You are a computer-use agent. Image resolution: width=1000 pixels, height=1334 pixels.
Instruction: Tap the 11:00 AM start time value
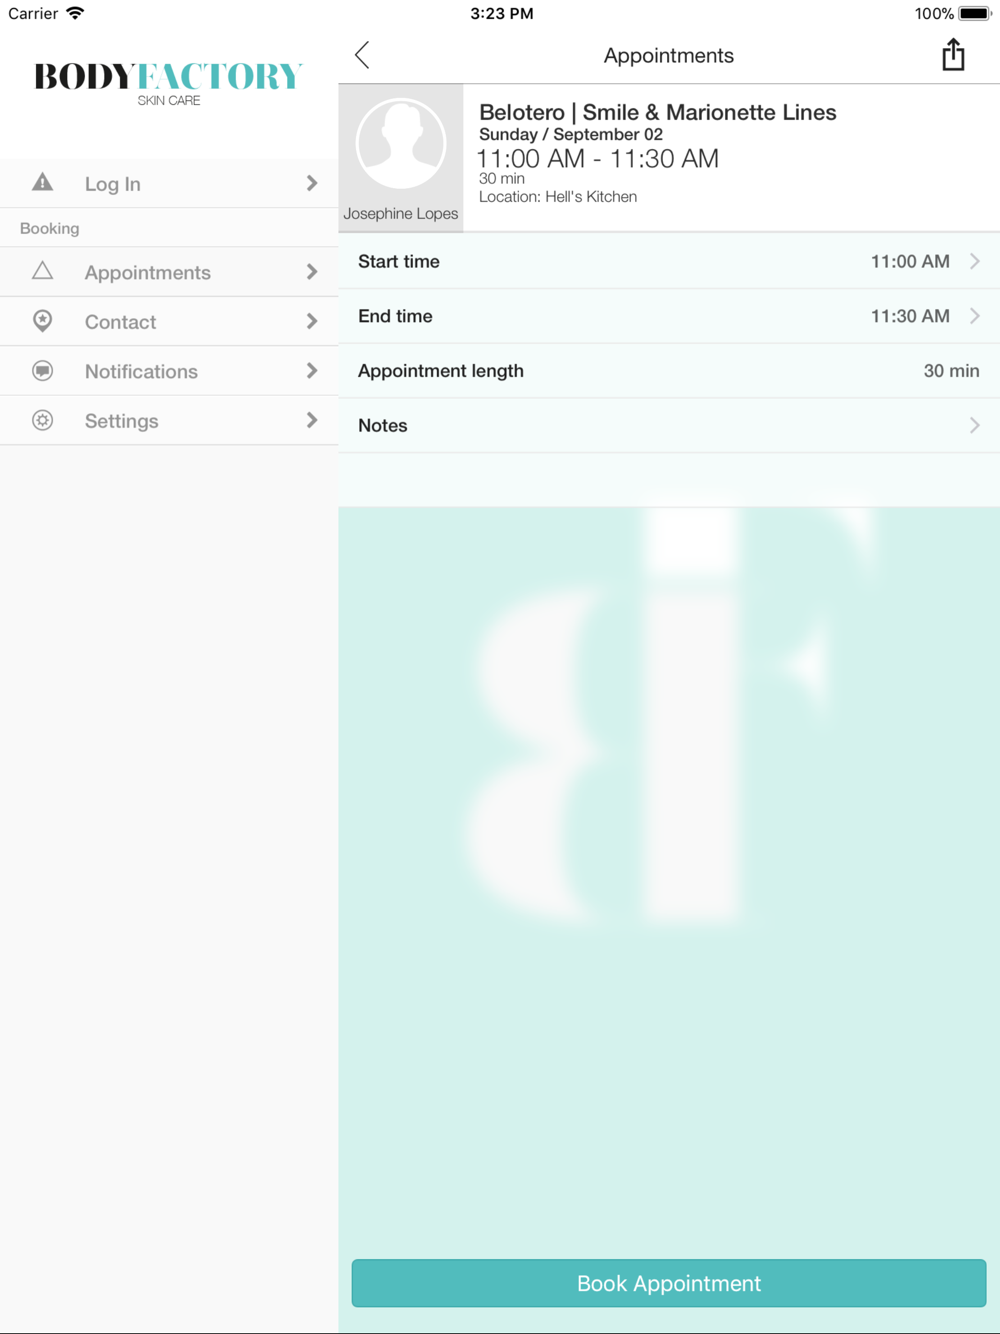click(x=910, y=261)
